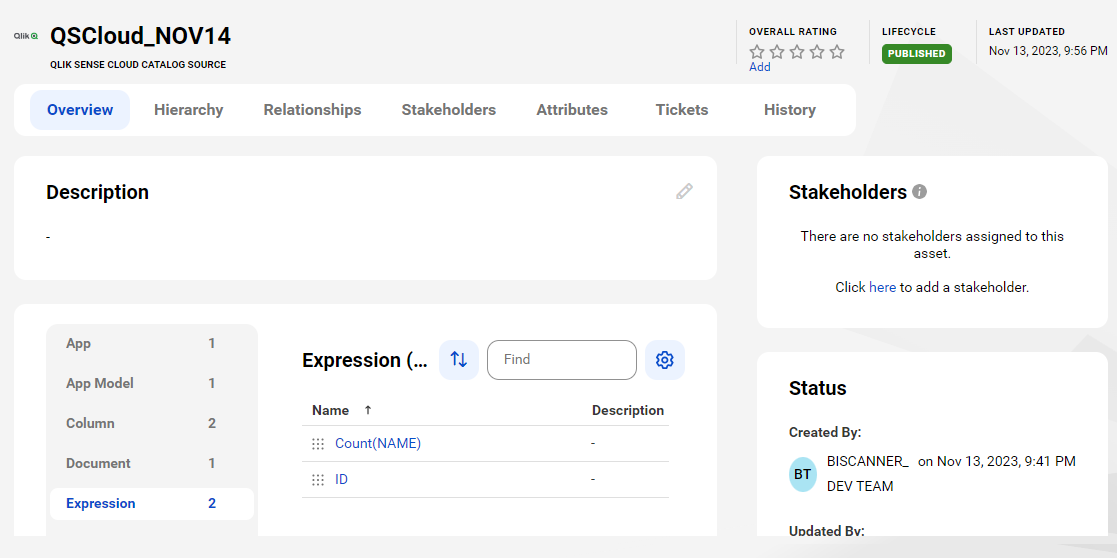Select Document in asset type list

click(x=152, y=463)
